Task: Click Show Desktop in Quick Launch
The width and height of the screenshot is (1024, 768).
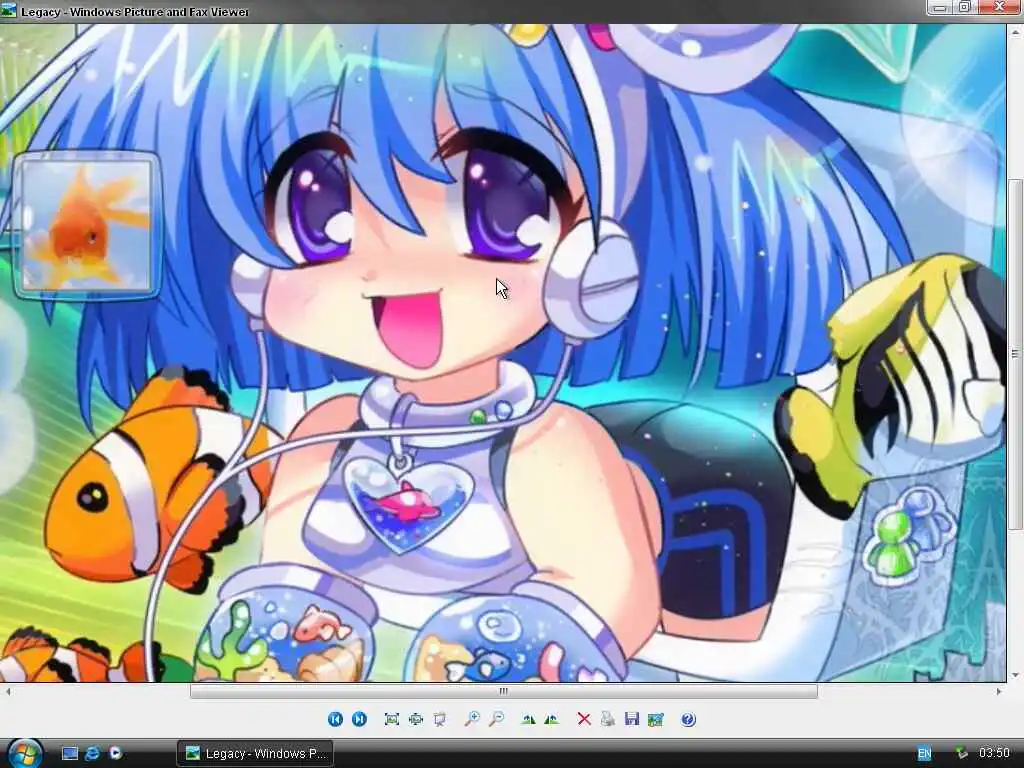Action: [x=70, y=753]
